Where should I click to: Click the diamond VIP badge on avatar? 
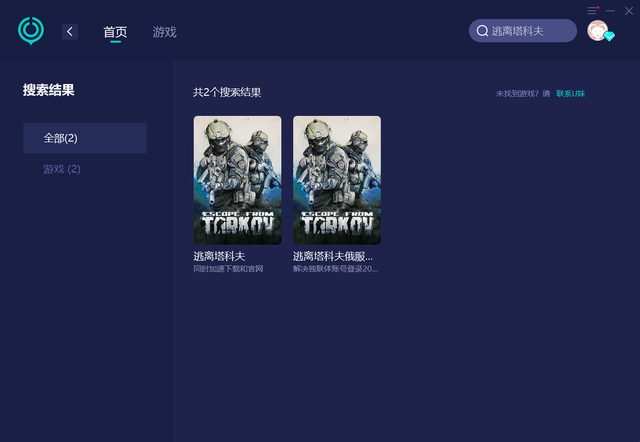(609, 36)
